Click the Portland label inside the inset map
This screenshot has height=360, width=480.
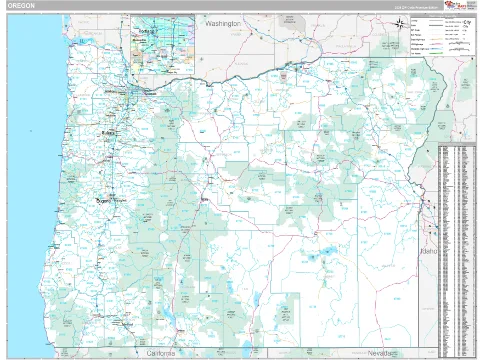[147, 31]
